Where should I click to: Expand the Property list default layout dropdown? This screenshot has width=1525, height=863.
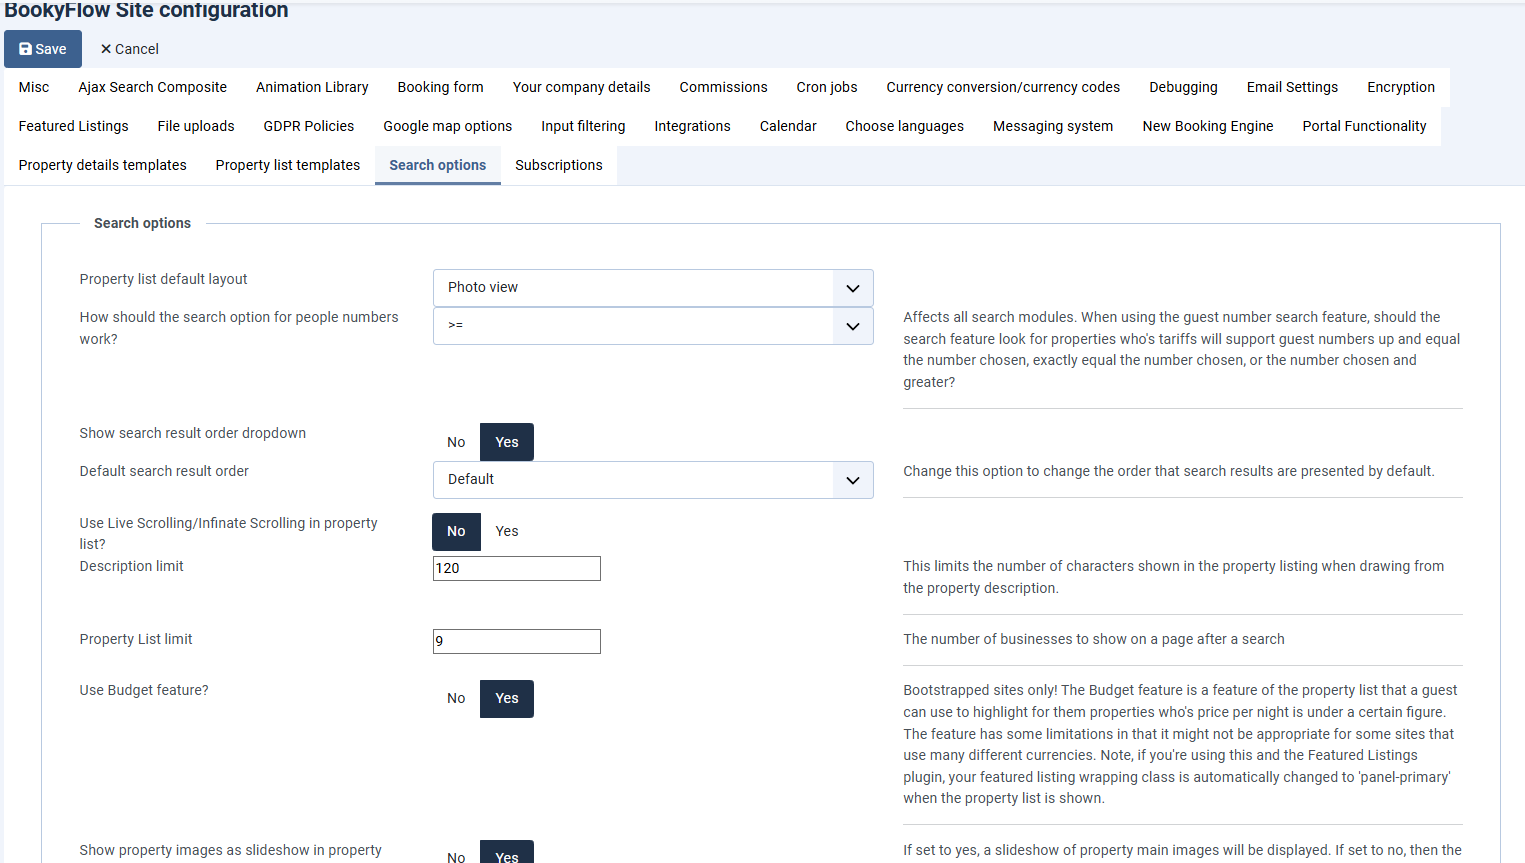[653, 288]
